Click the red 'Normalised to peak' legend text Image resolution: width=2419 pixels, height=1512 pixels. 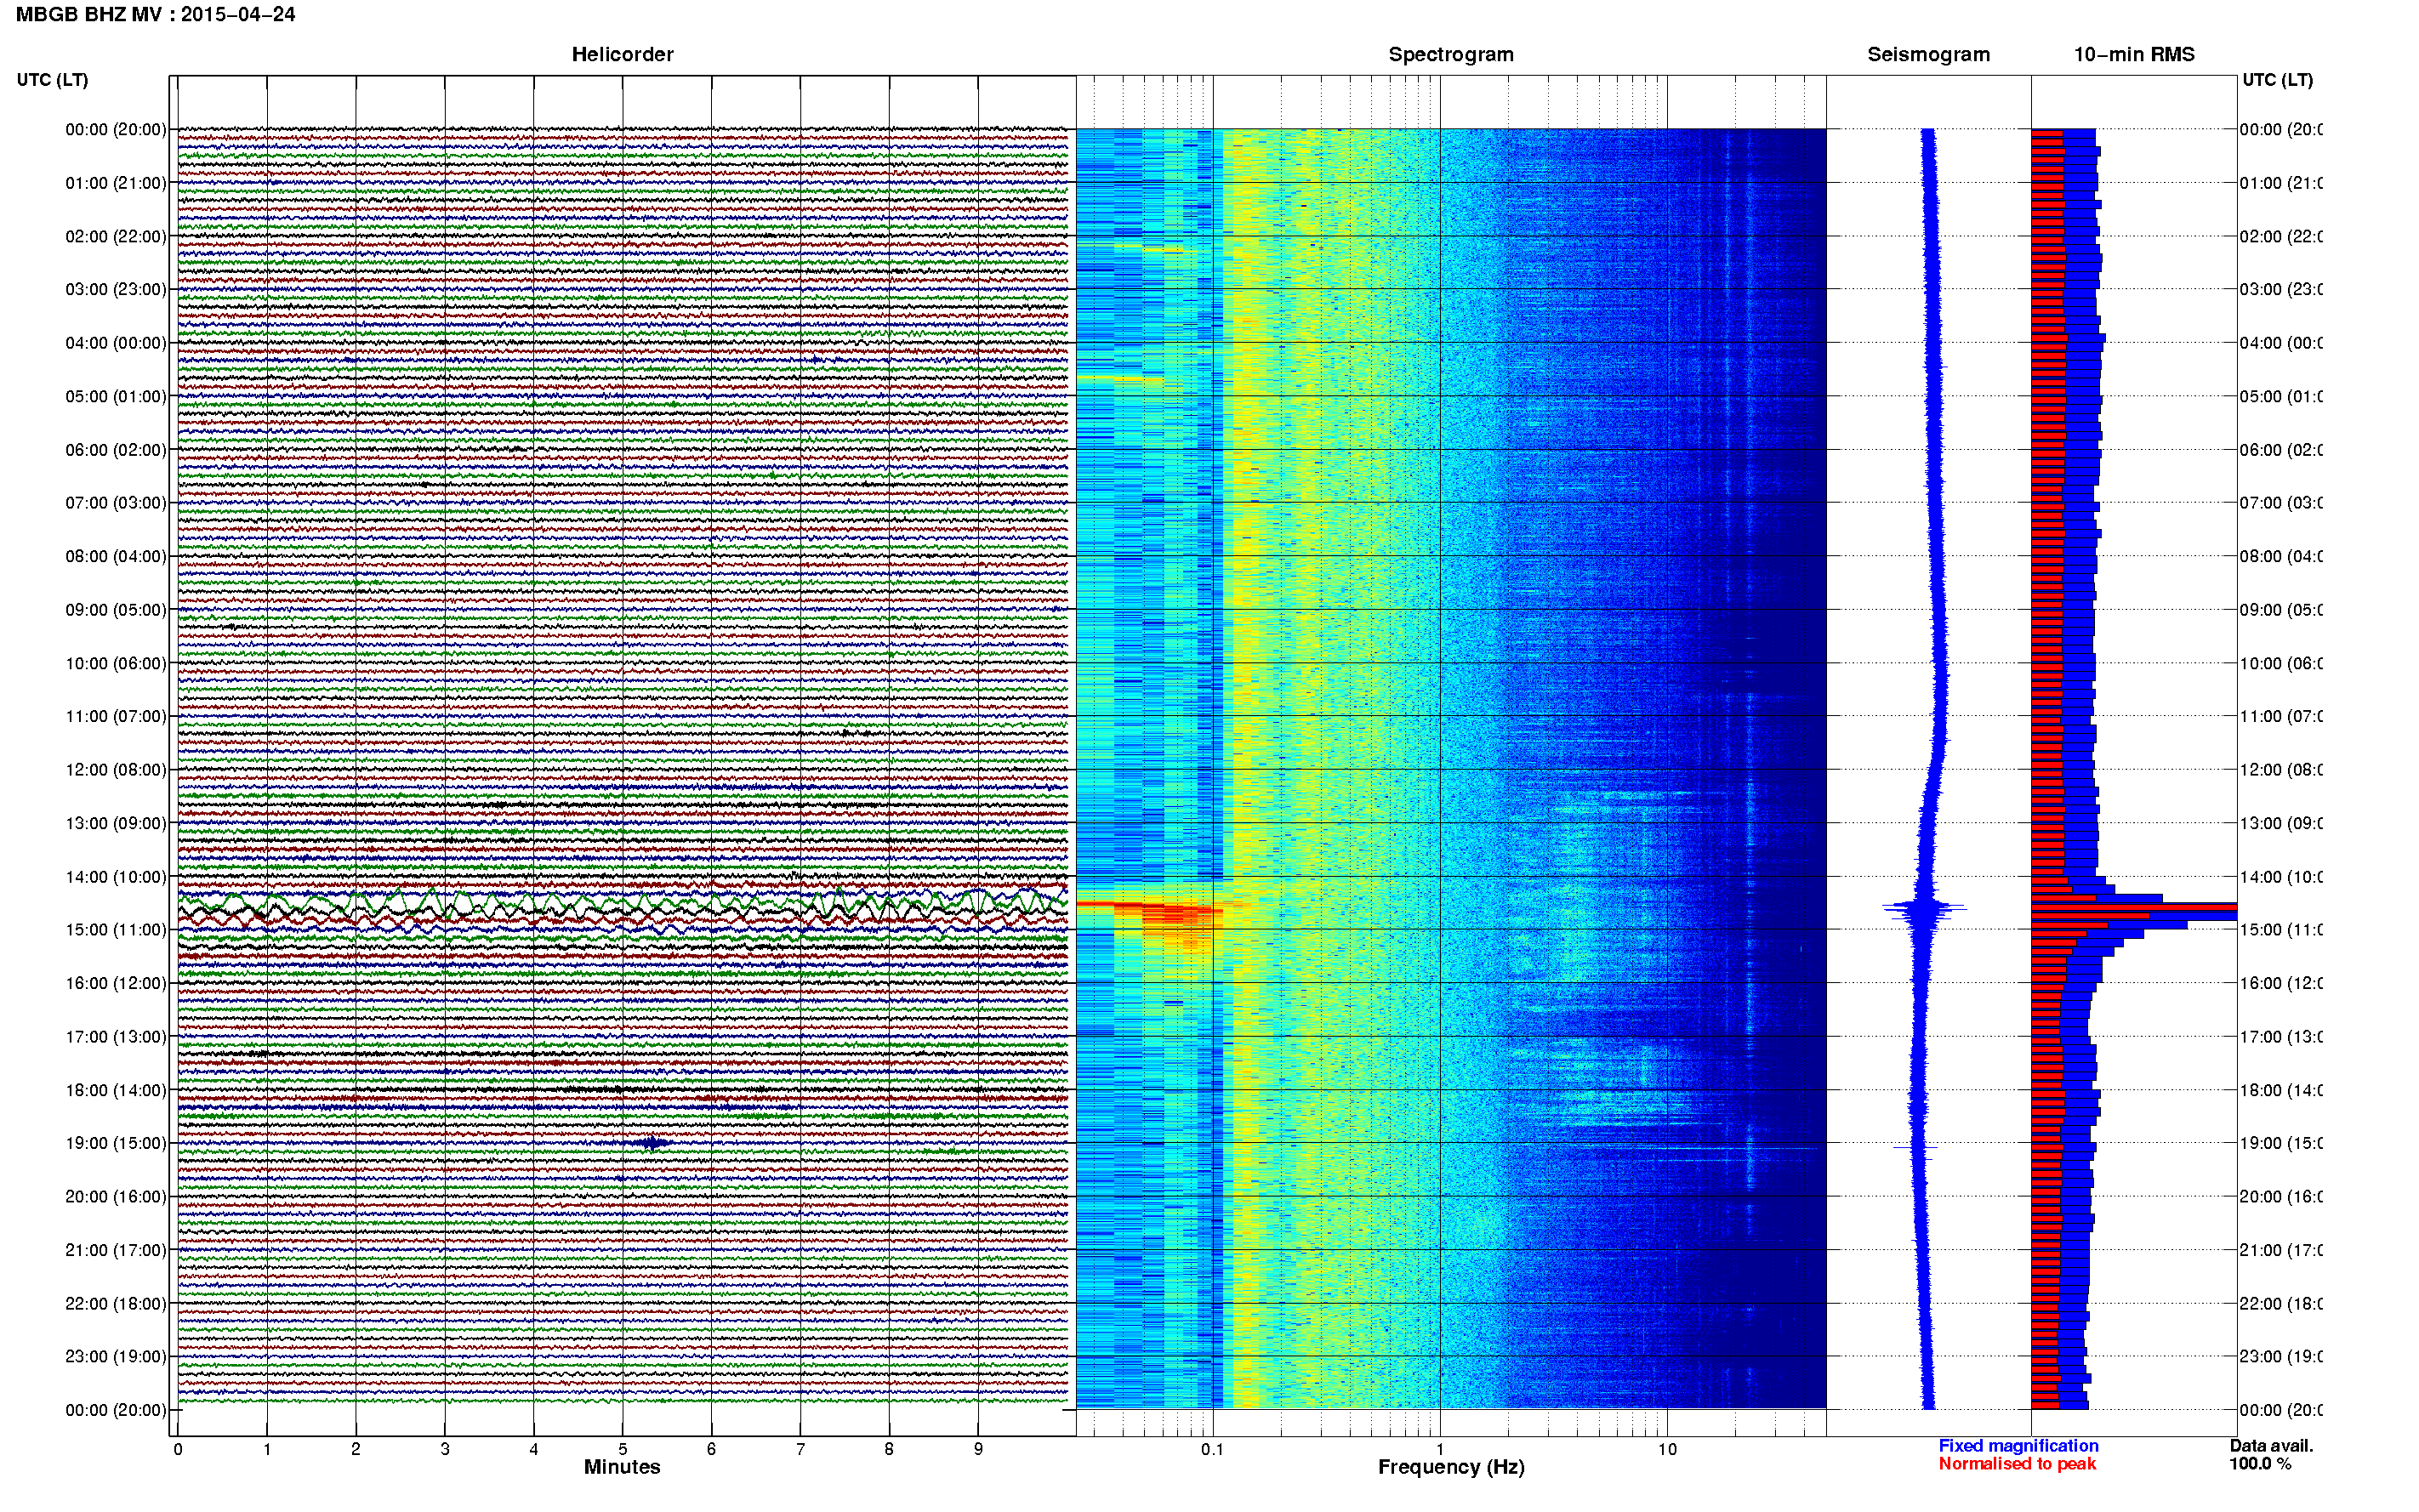pyautogui.click(x=2017, y=1464)
